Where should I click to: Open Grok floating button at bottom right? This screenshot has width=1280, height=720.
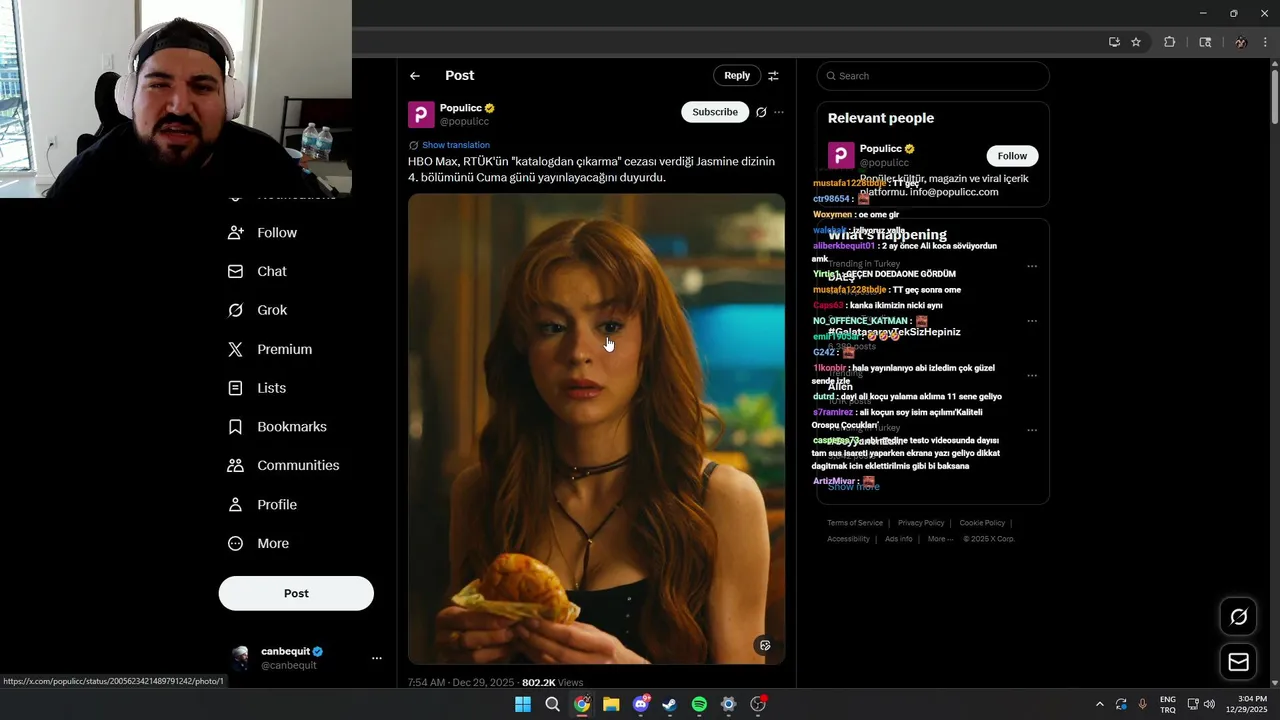pyautogui.click(x=1238, y=617)
